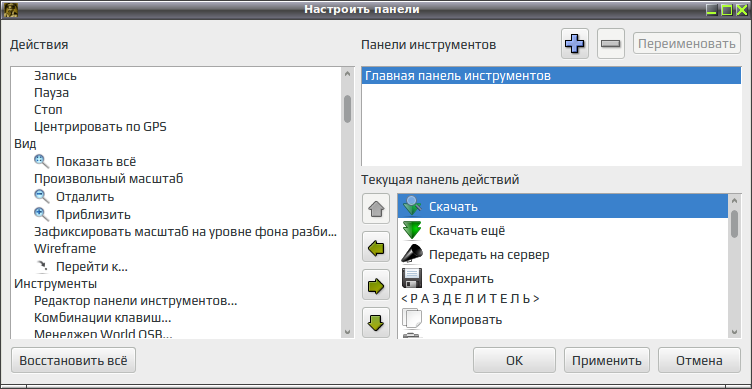Click actions list scrollbar up arrow
This screenshot has width=752, height=389.
point(348,73)
